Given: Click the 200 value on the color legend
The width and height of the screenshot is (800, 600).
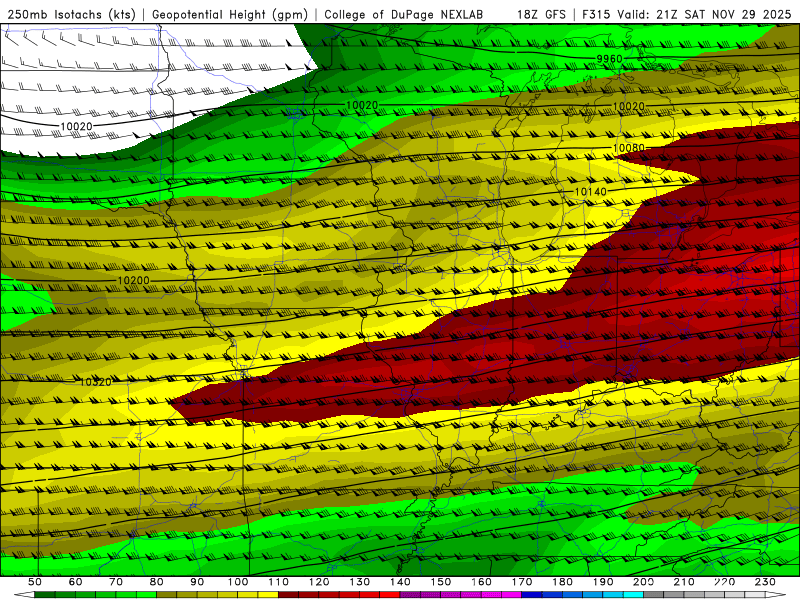Looking at the screenshot, I should 643,582.
